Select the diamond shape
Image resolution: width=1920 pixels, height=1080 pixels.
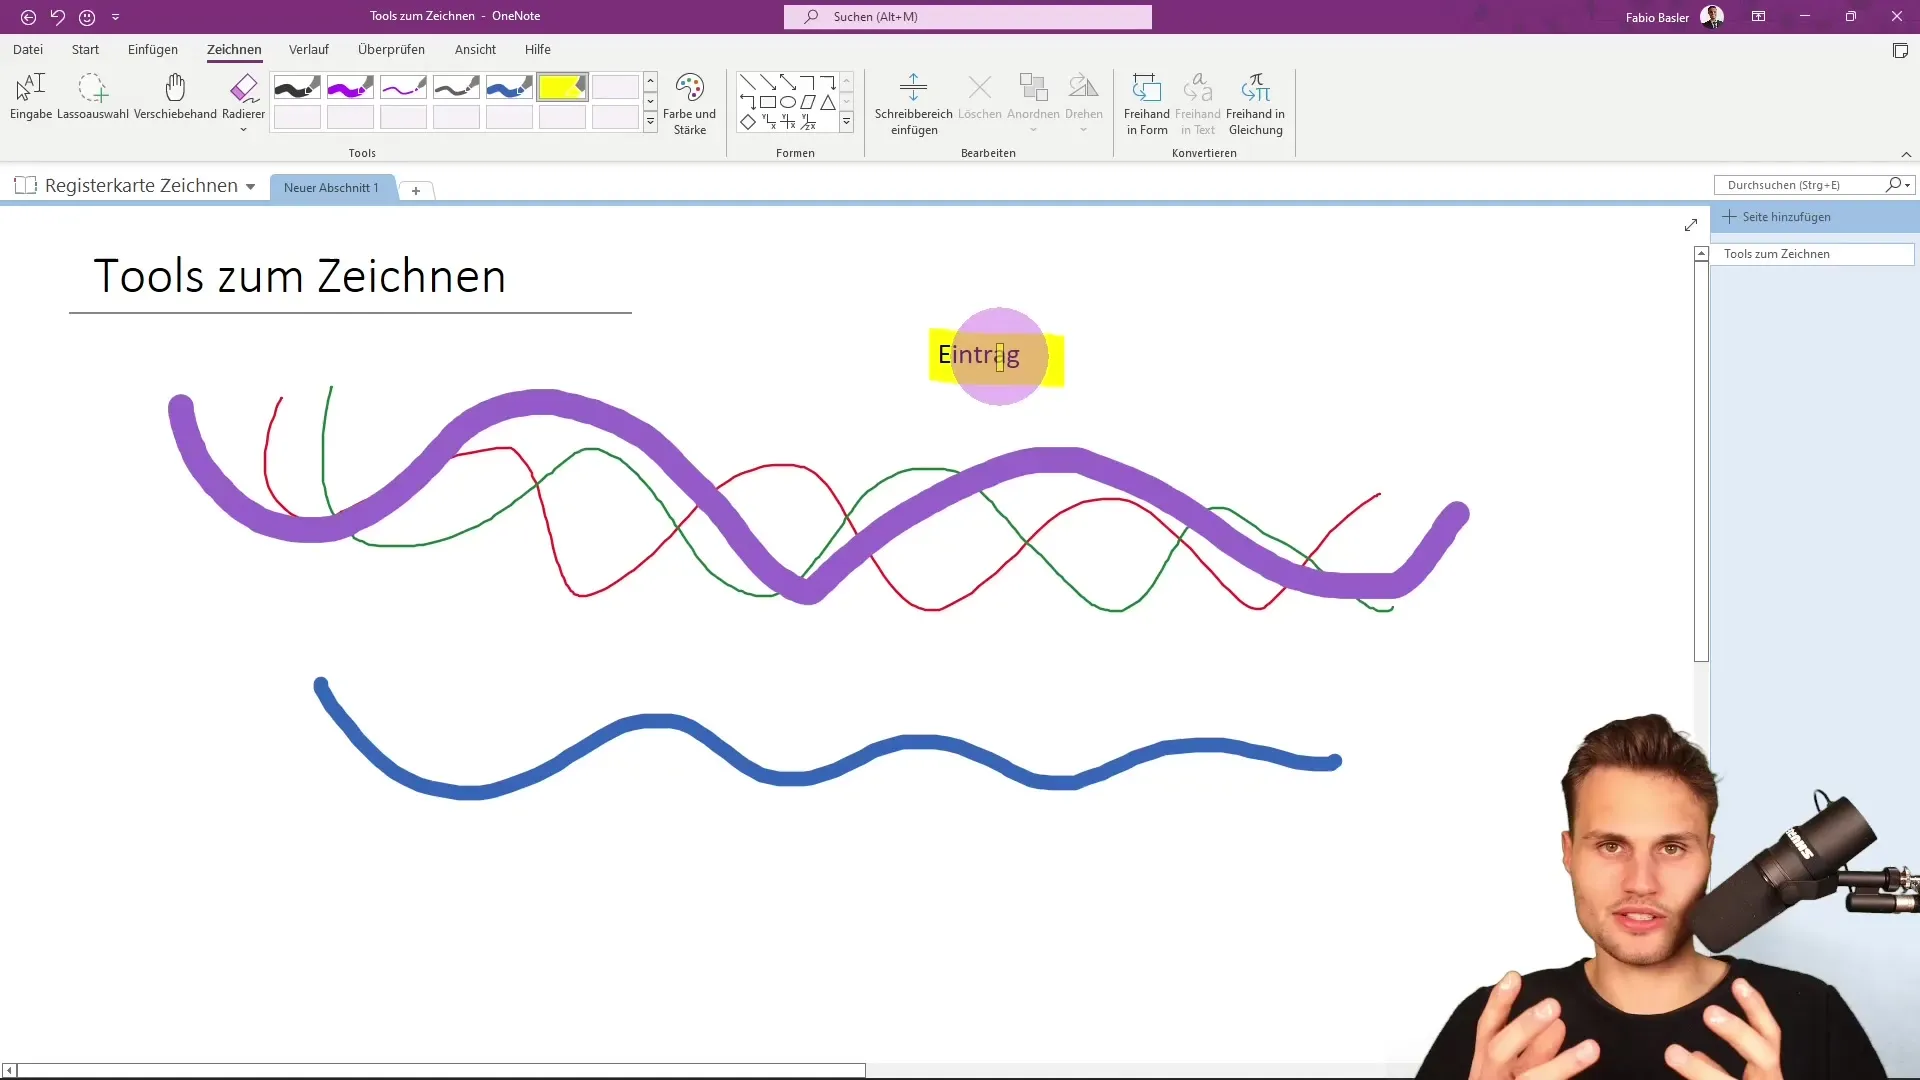(x=748, y=122)
